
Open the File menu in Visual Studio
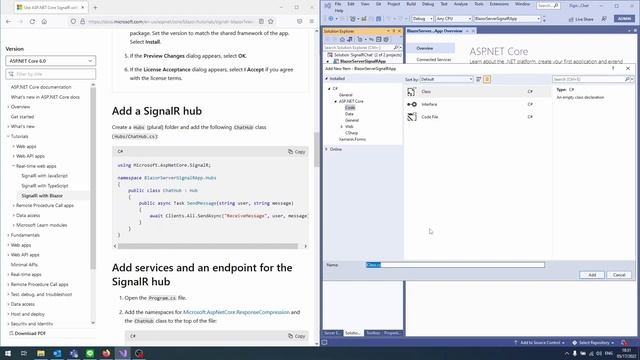coord(338,4)
